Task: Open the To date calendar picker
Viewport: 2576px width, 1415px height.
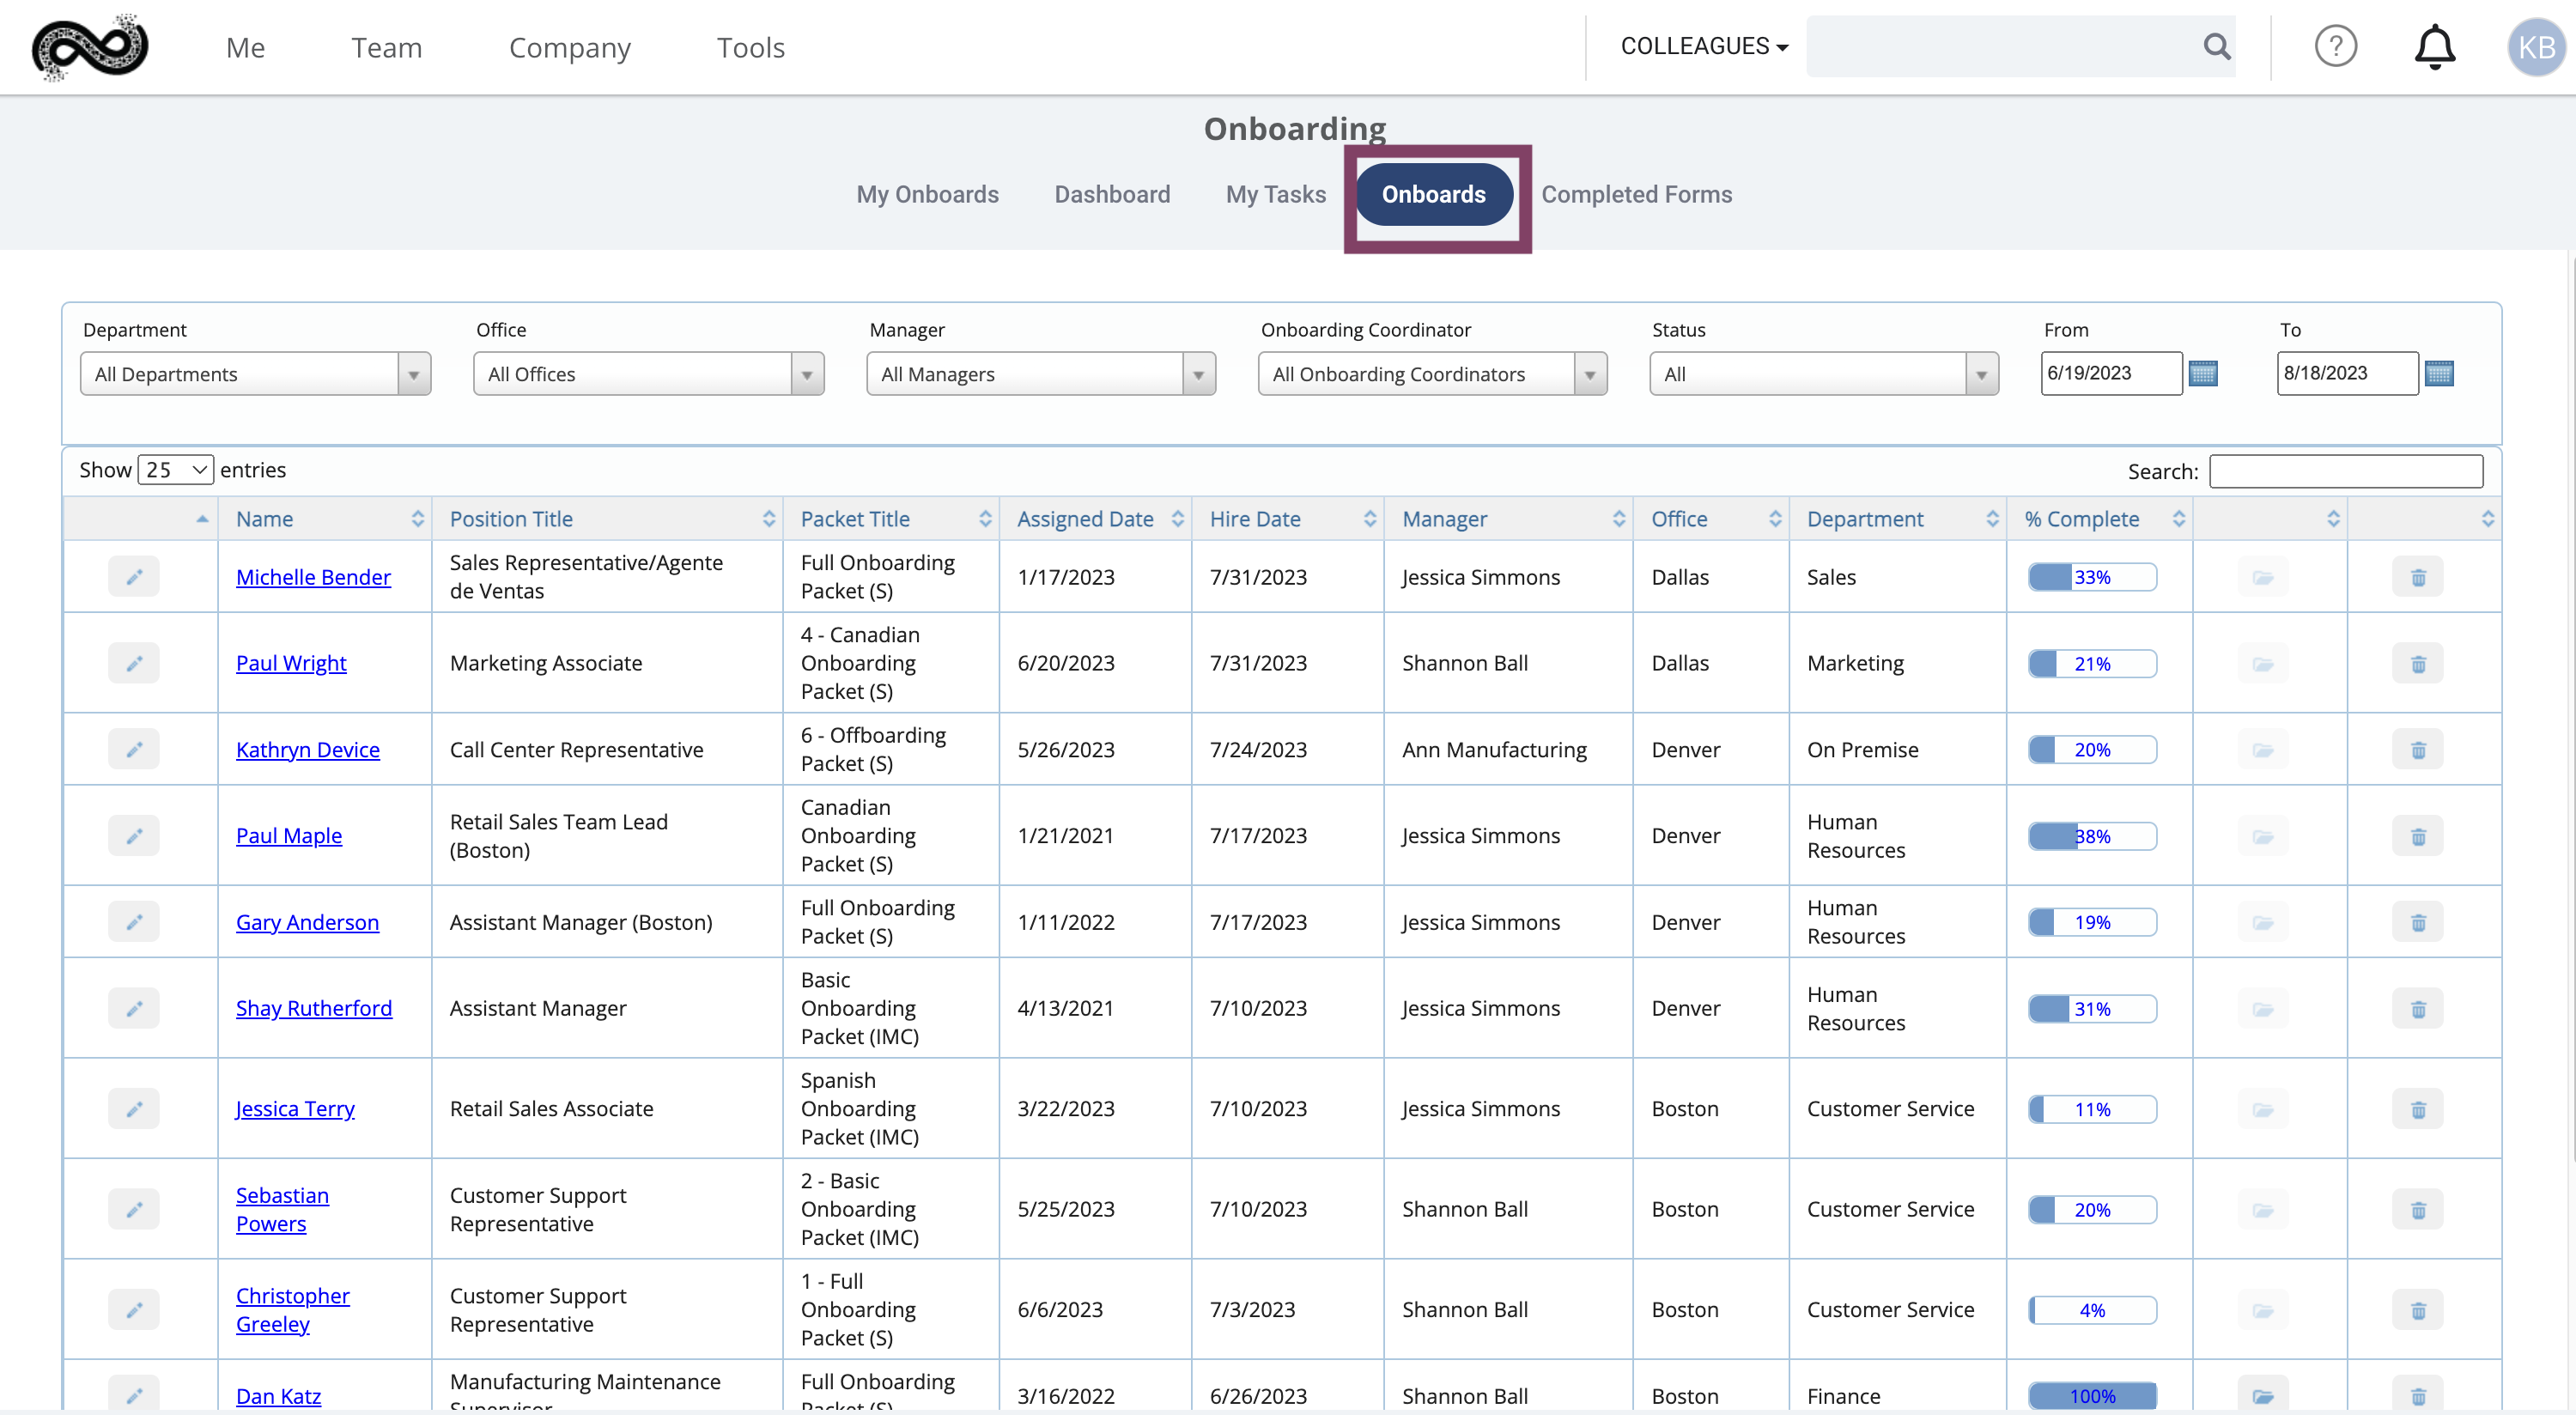Action: pos(2439,373)
